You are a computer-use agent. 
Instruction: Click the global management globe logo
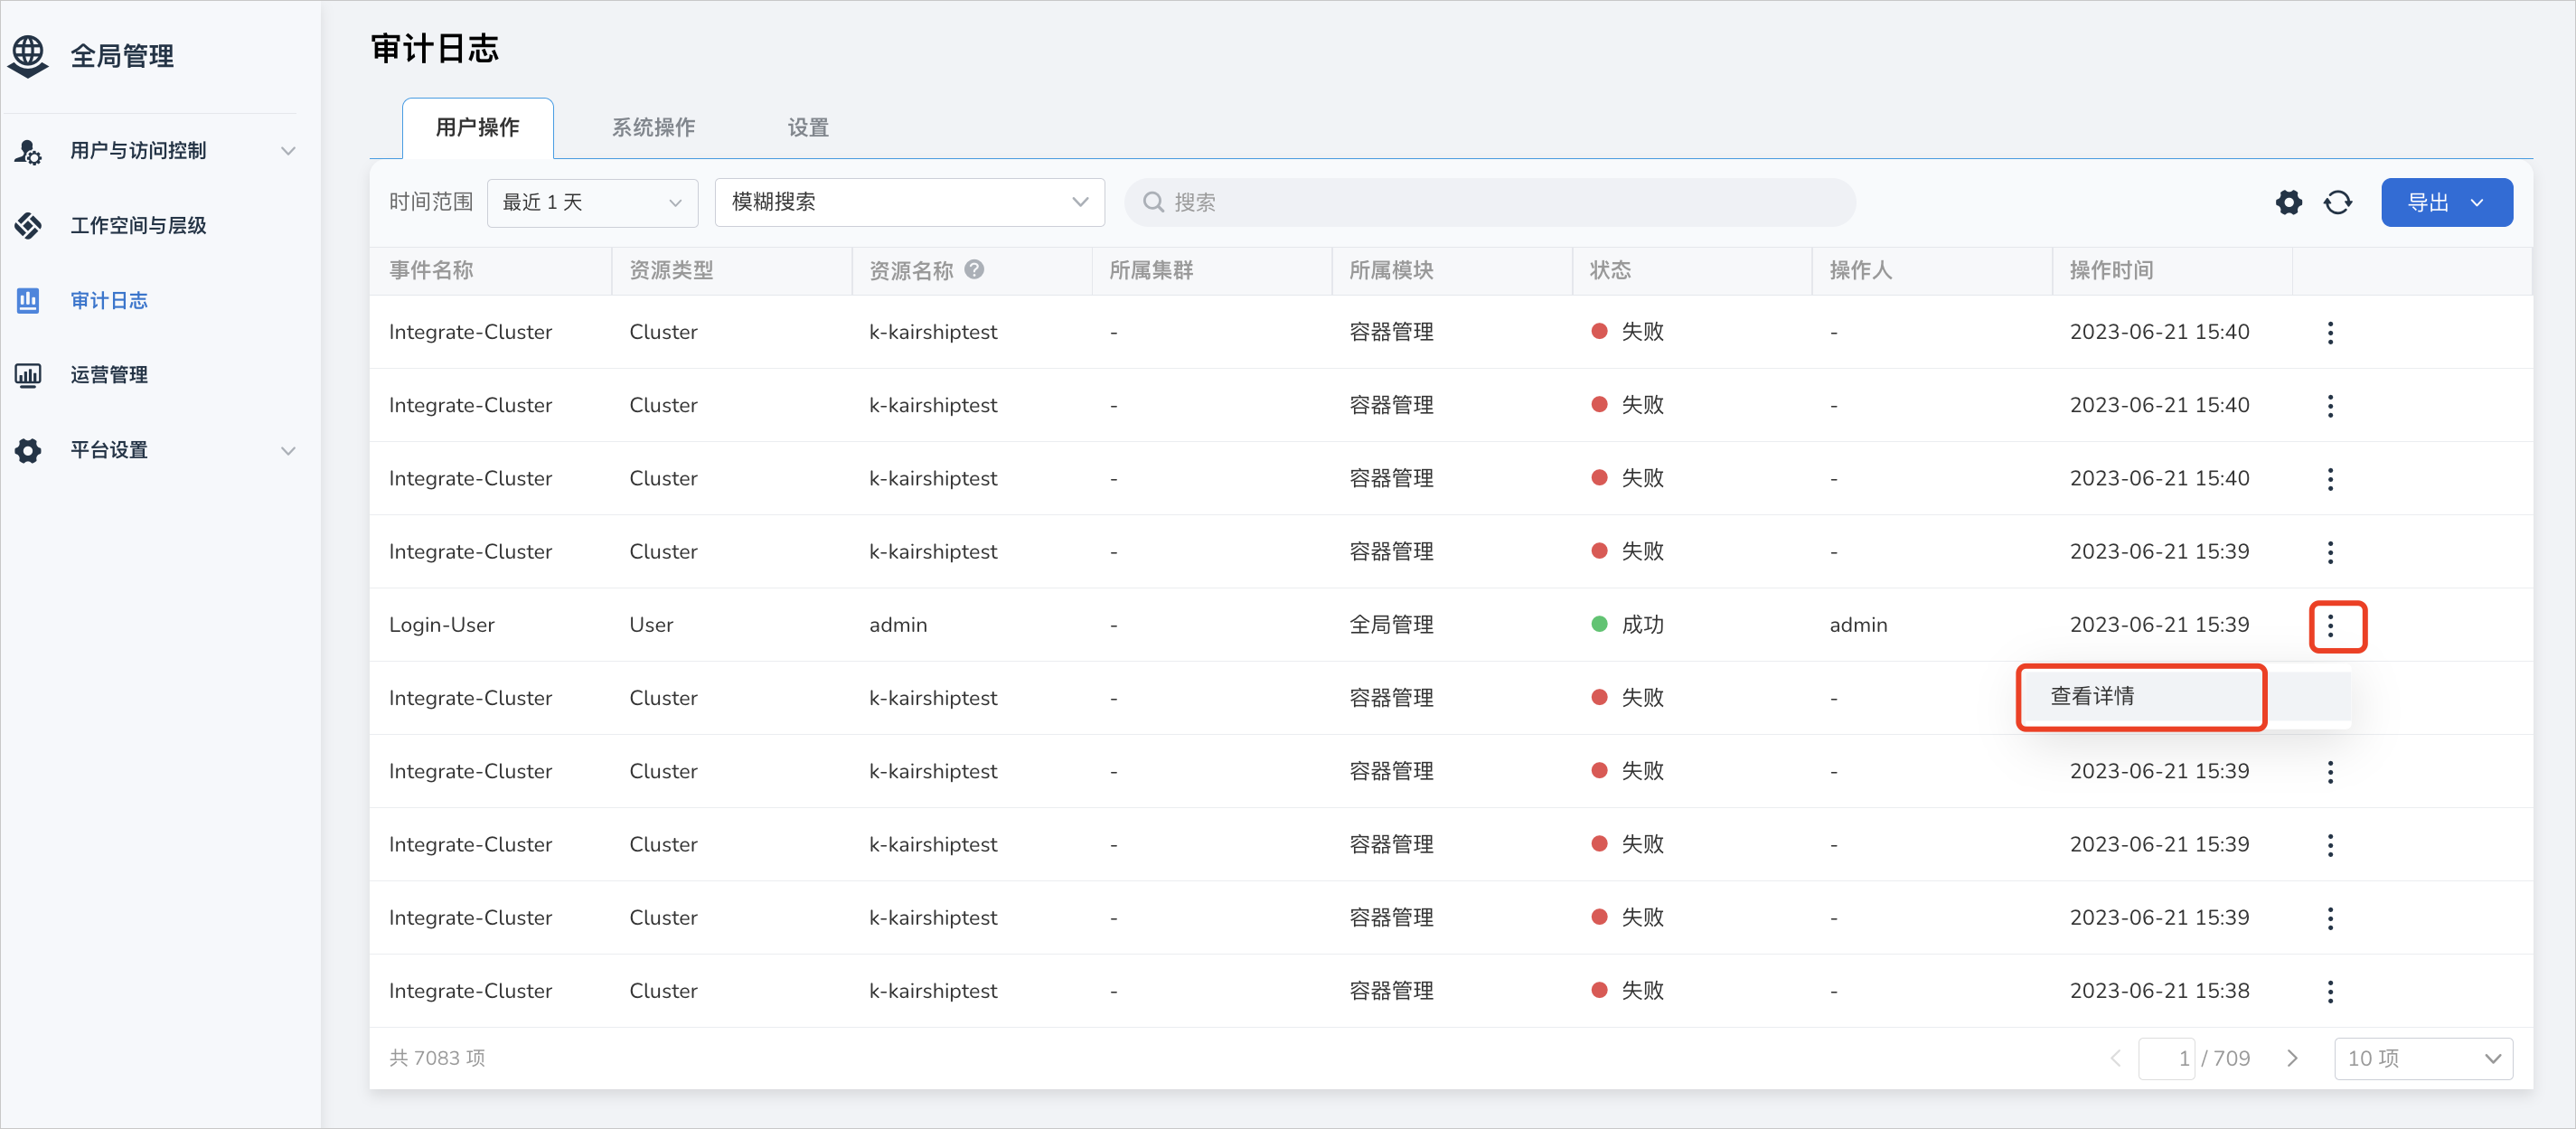(28, 56)
